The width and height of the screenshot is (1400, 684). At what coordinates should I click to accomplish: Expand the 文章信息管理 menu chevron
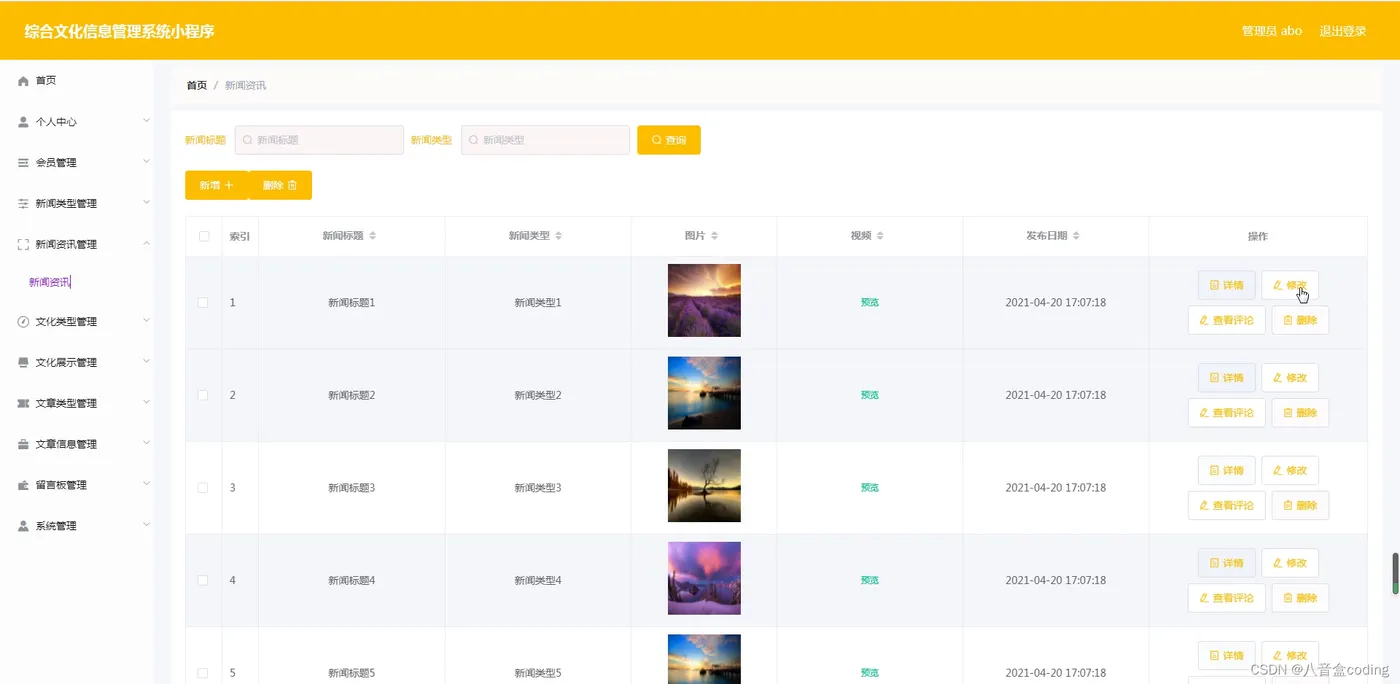tap(146, 444)
